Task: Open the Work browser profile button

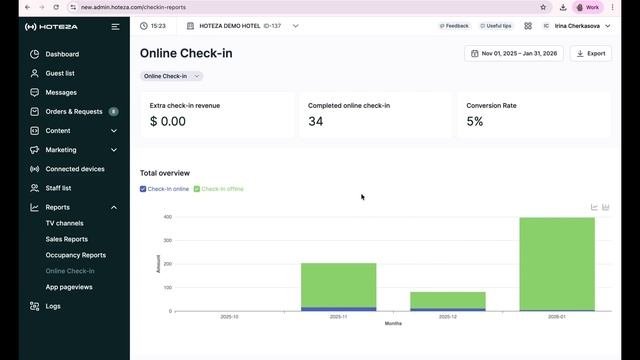Action: [587, 7]
